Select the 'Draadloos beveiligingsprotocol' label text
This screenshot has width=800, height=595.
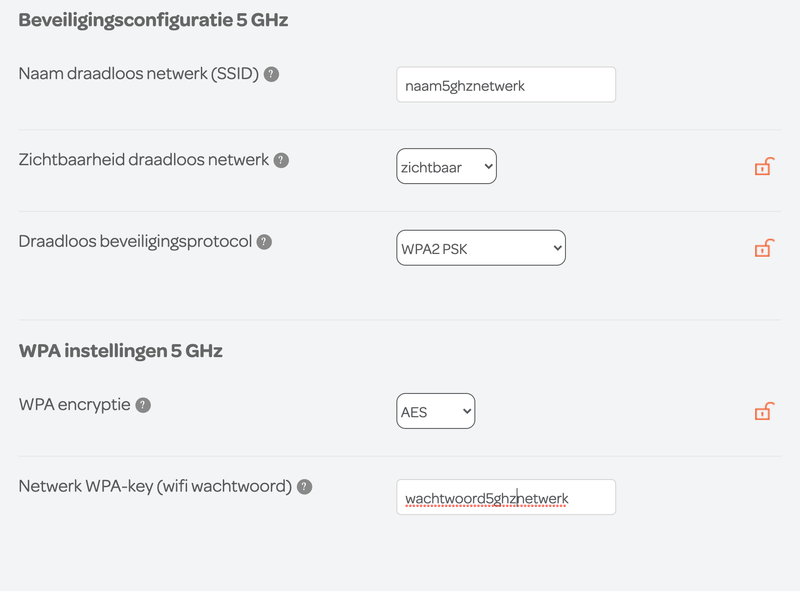pos(135,242)
